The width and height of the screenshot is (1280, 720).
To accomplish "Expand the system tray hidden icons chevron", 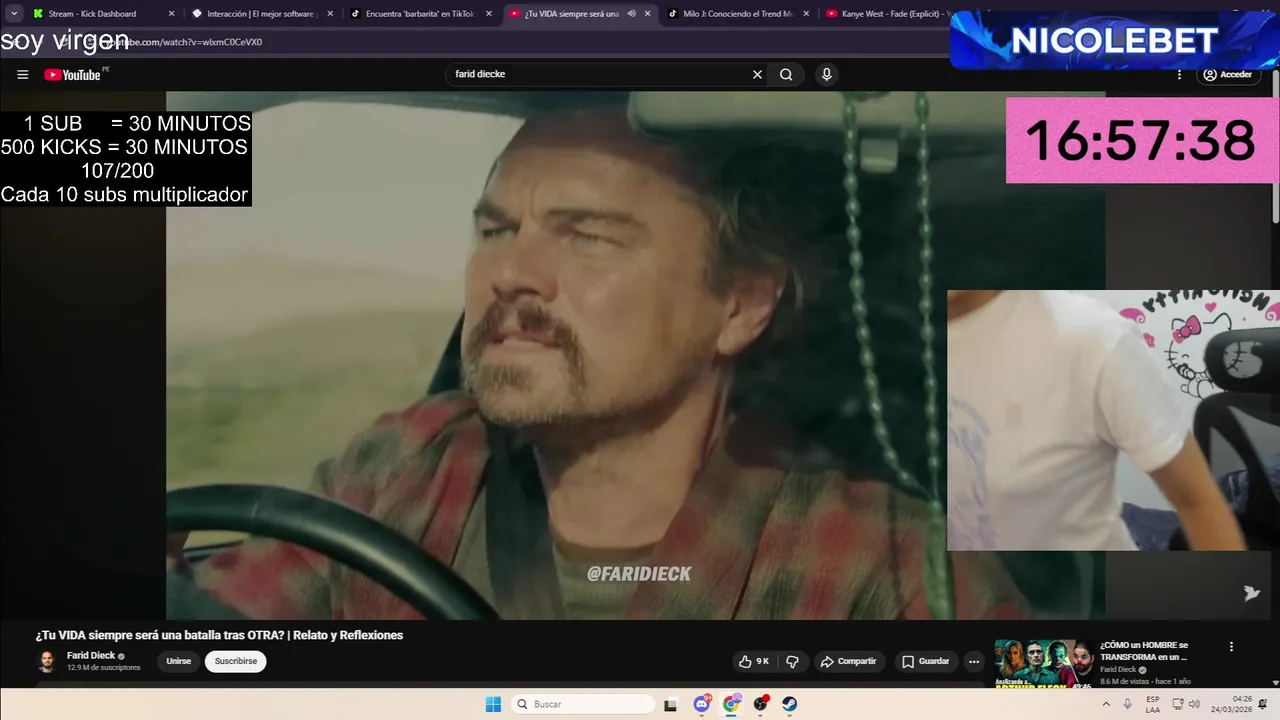I will click(1106, 704).
